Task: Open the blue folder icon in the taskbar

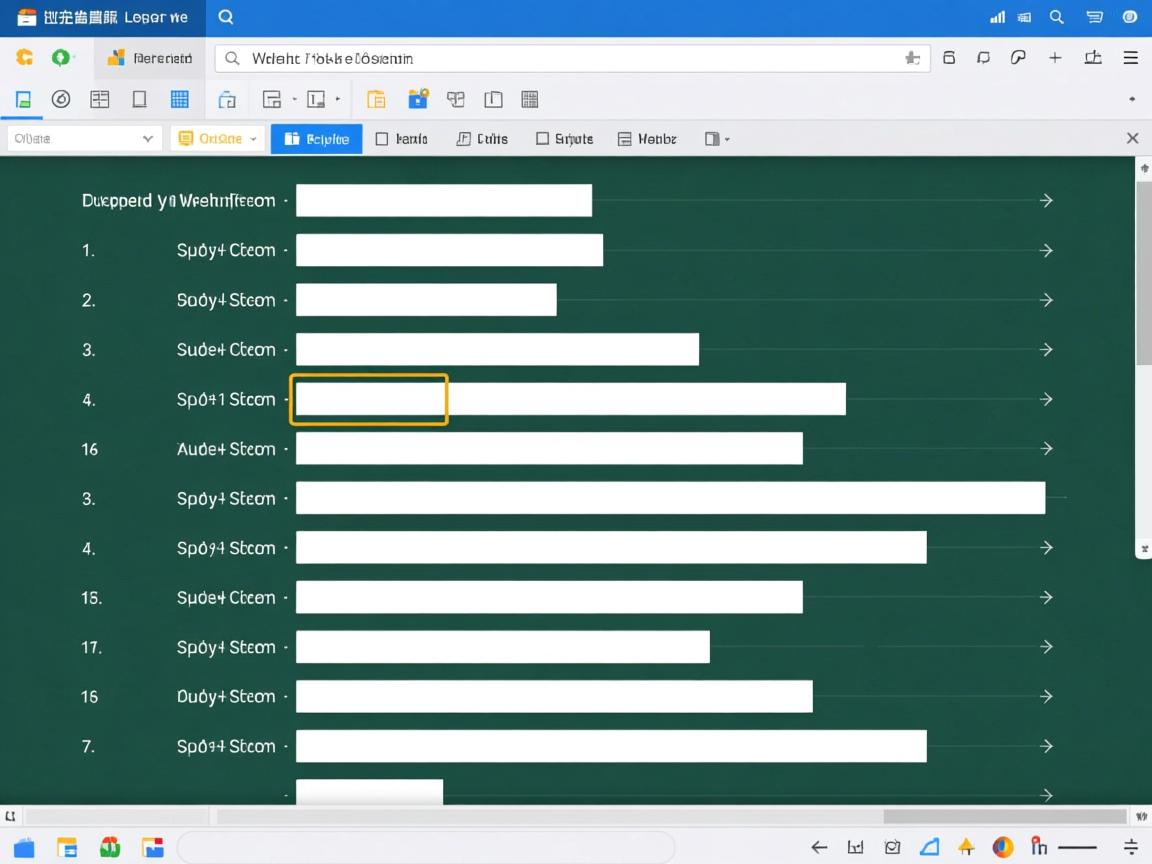Action: [24, 848]
